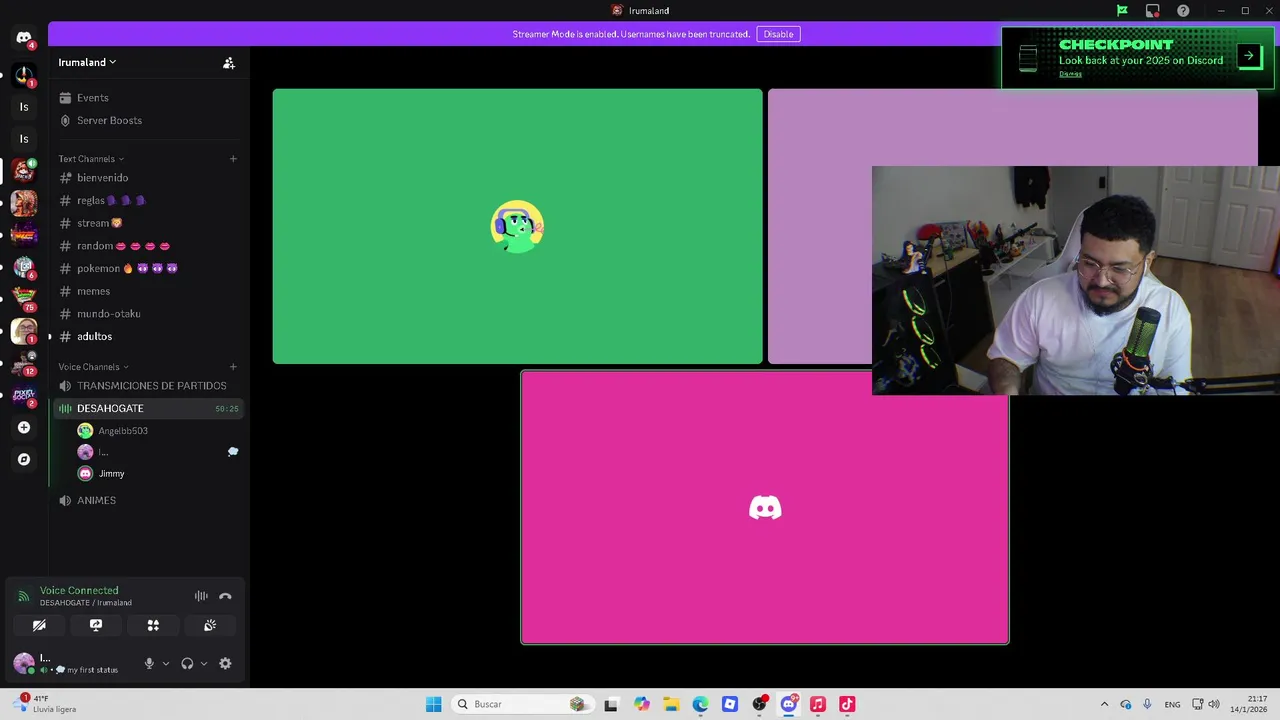This screenshot has width=1280, height=720.
Task: Toggle camera on in voice panel
Action: click(39, 625)
